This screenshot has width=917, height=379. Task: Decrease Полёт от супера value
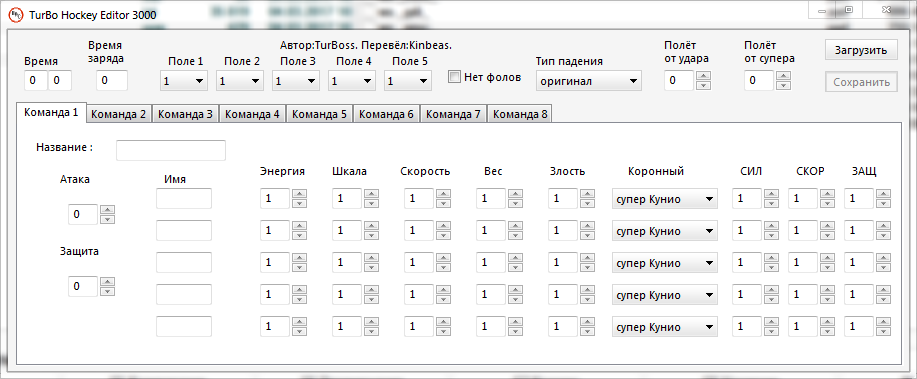784,85
